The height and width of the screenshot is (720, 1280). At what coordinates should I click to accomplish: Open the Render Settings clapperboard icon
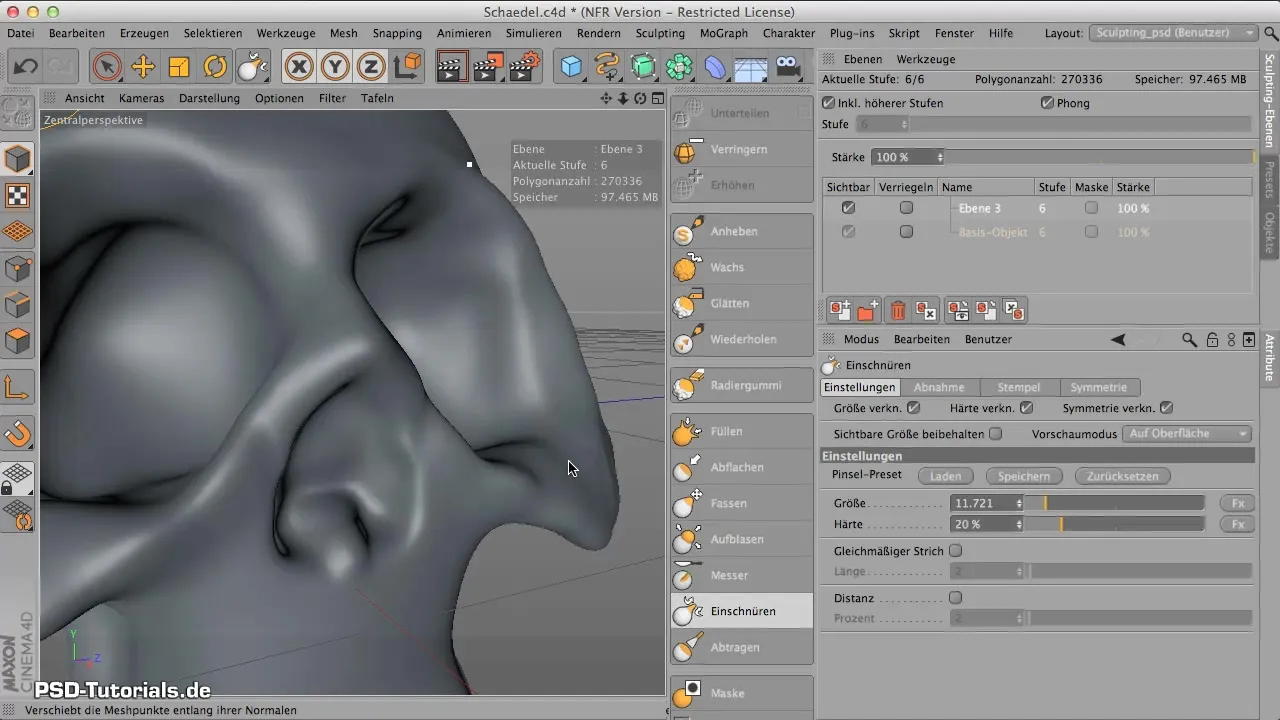pos(525,67)
